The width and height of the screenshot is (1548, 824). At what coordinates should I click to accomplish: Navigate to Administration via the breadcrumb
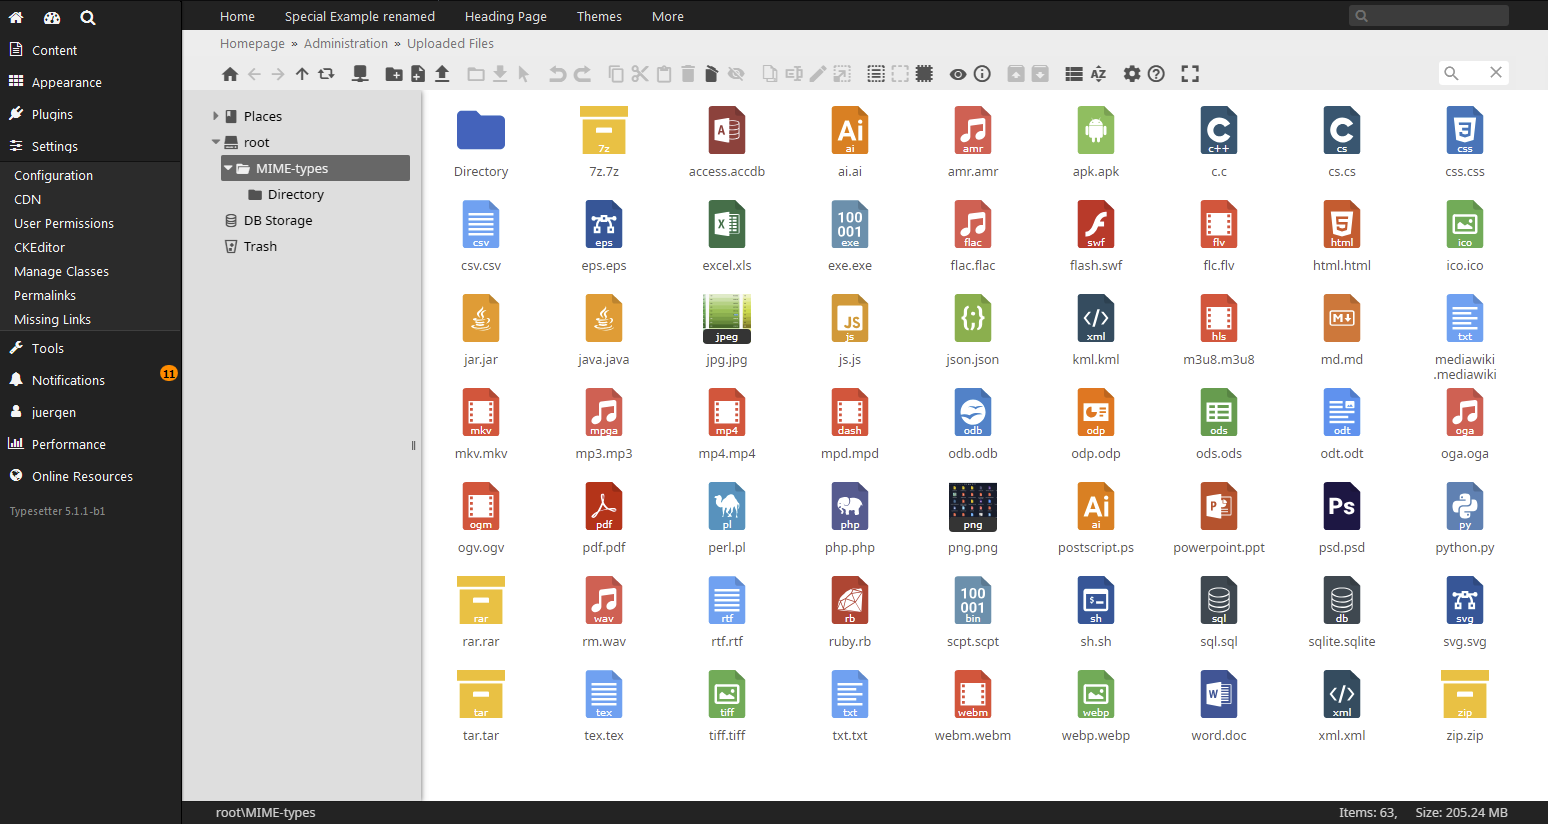point(346,43)
